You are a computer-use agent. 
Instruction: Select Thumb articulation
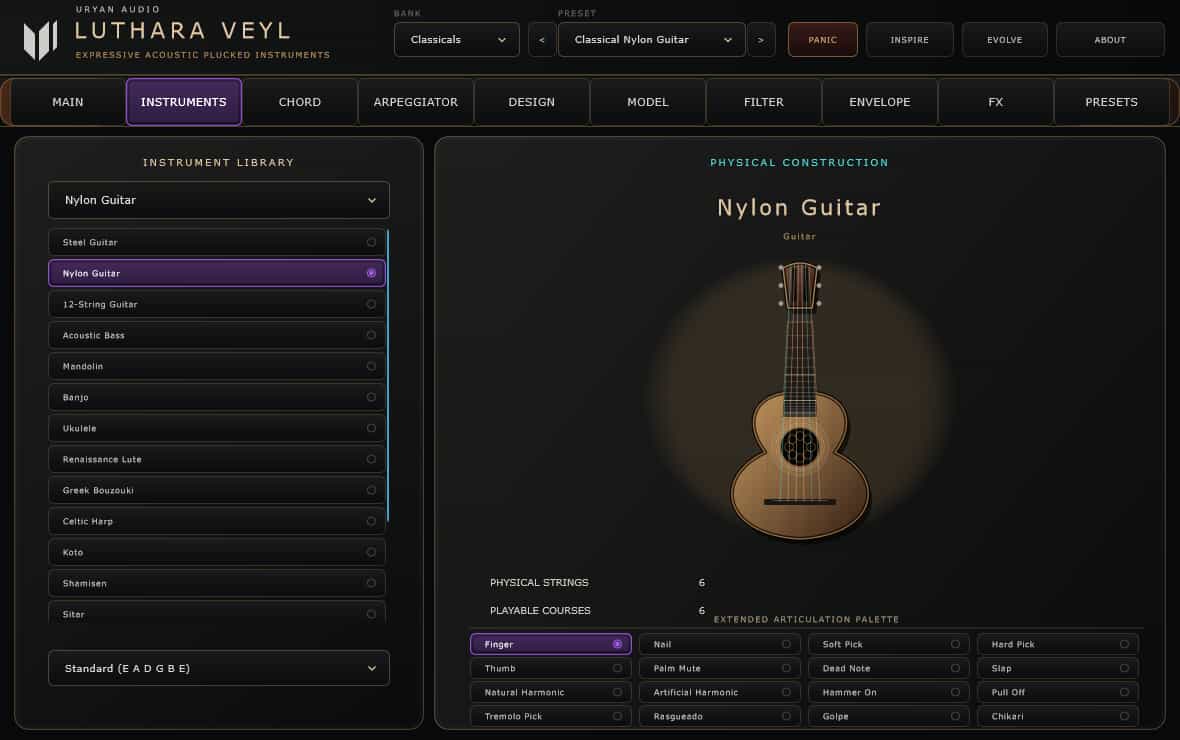point(551,668)
